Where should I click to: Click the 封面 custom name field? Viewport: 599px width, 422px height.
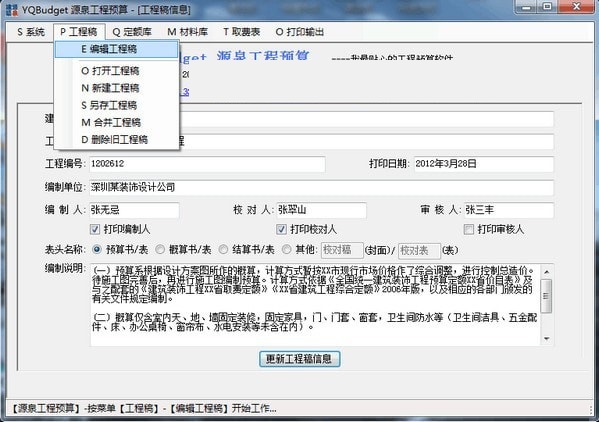pos(342,251)
